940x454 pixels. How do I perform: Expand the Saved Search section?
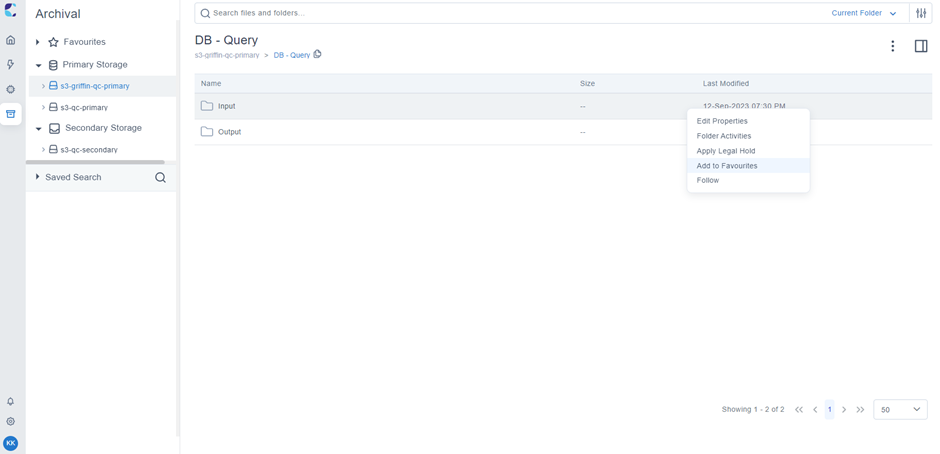tap(38, 177)
